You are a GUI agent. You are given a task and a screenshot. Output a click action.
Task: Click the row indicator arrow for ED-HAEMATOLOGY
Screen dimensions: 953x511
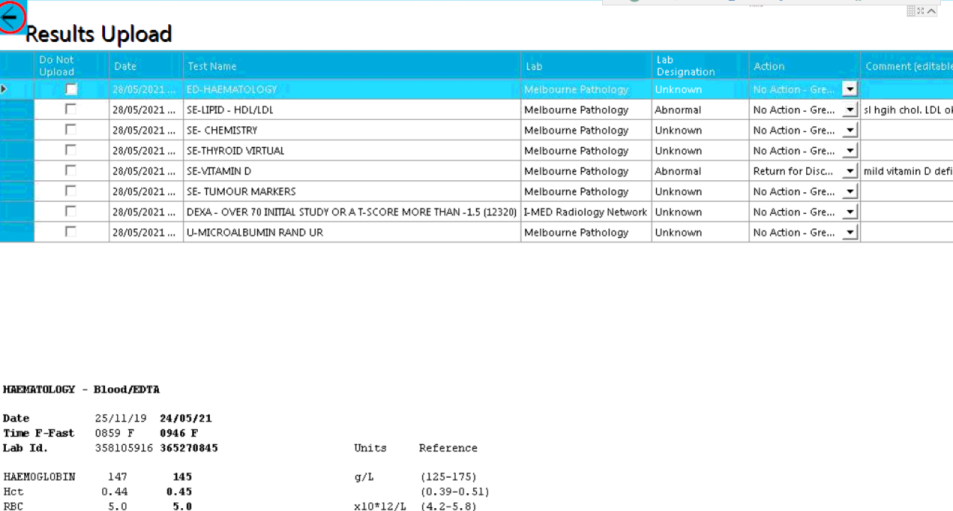[5, 89]
